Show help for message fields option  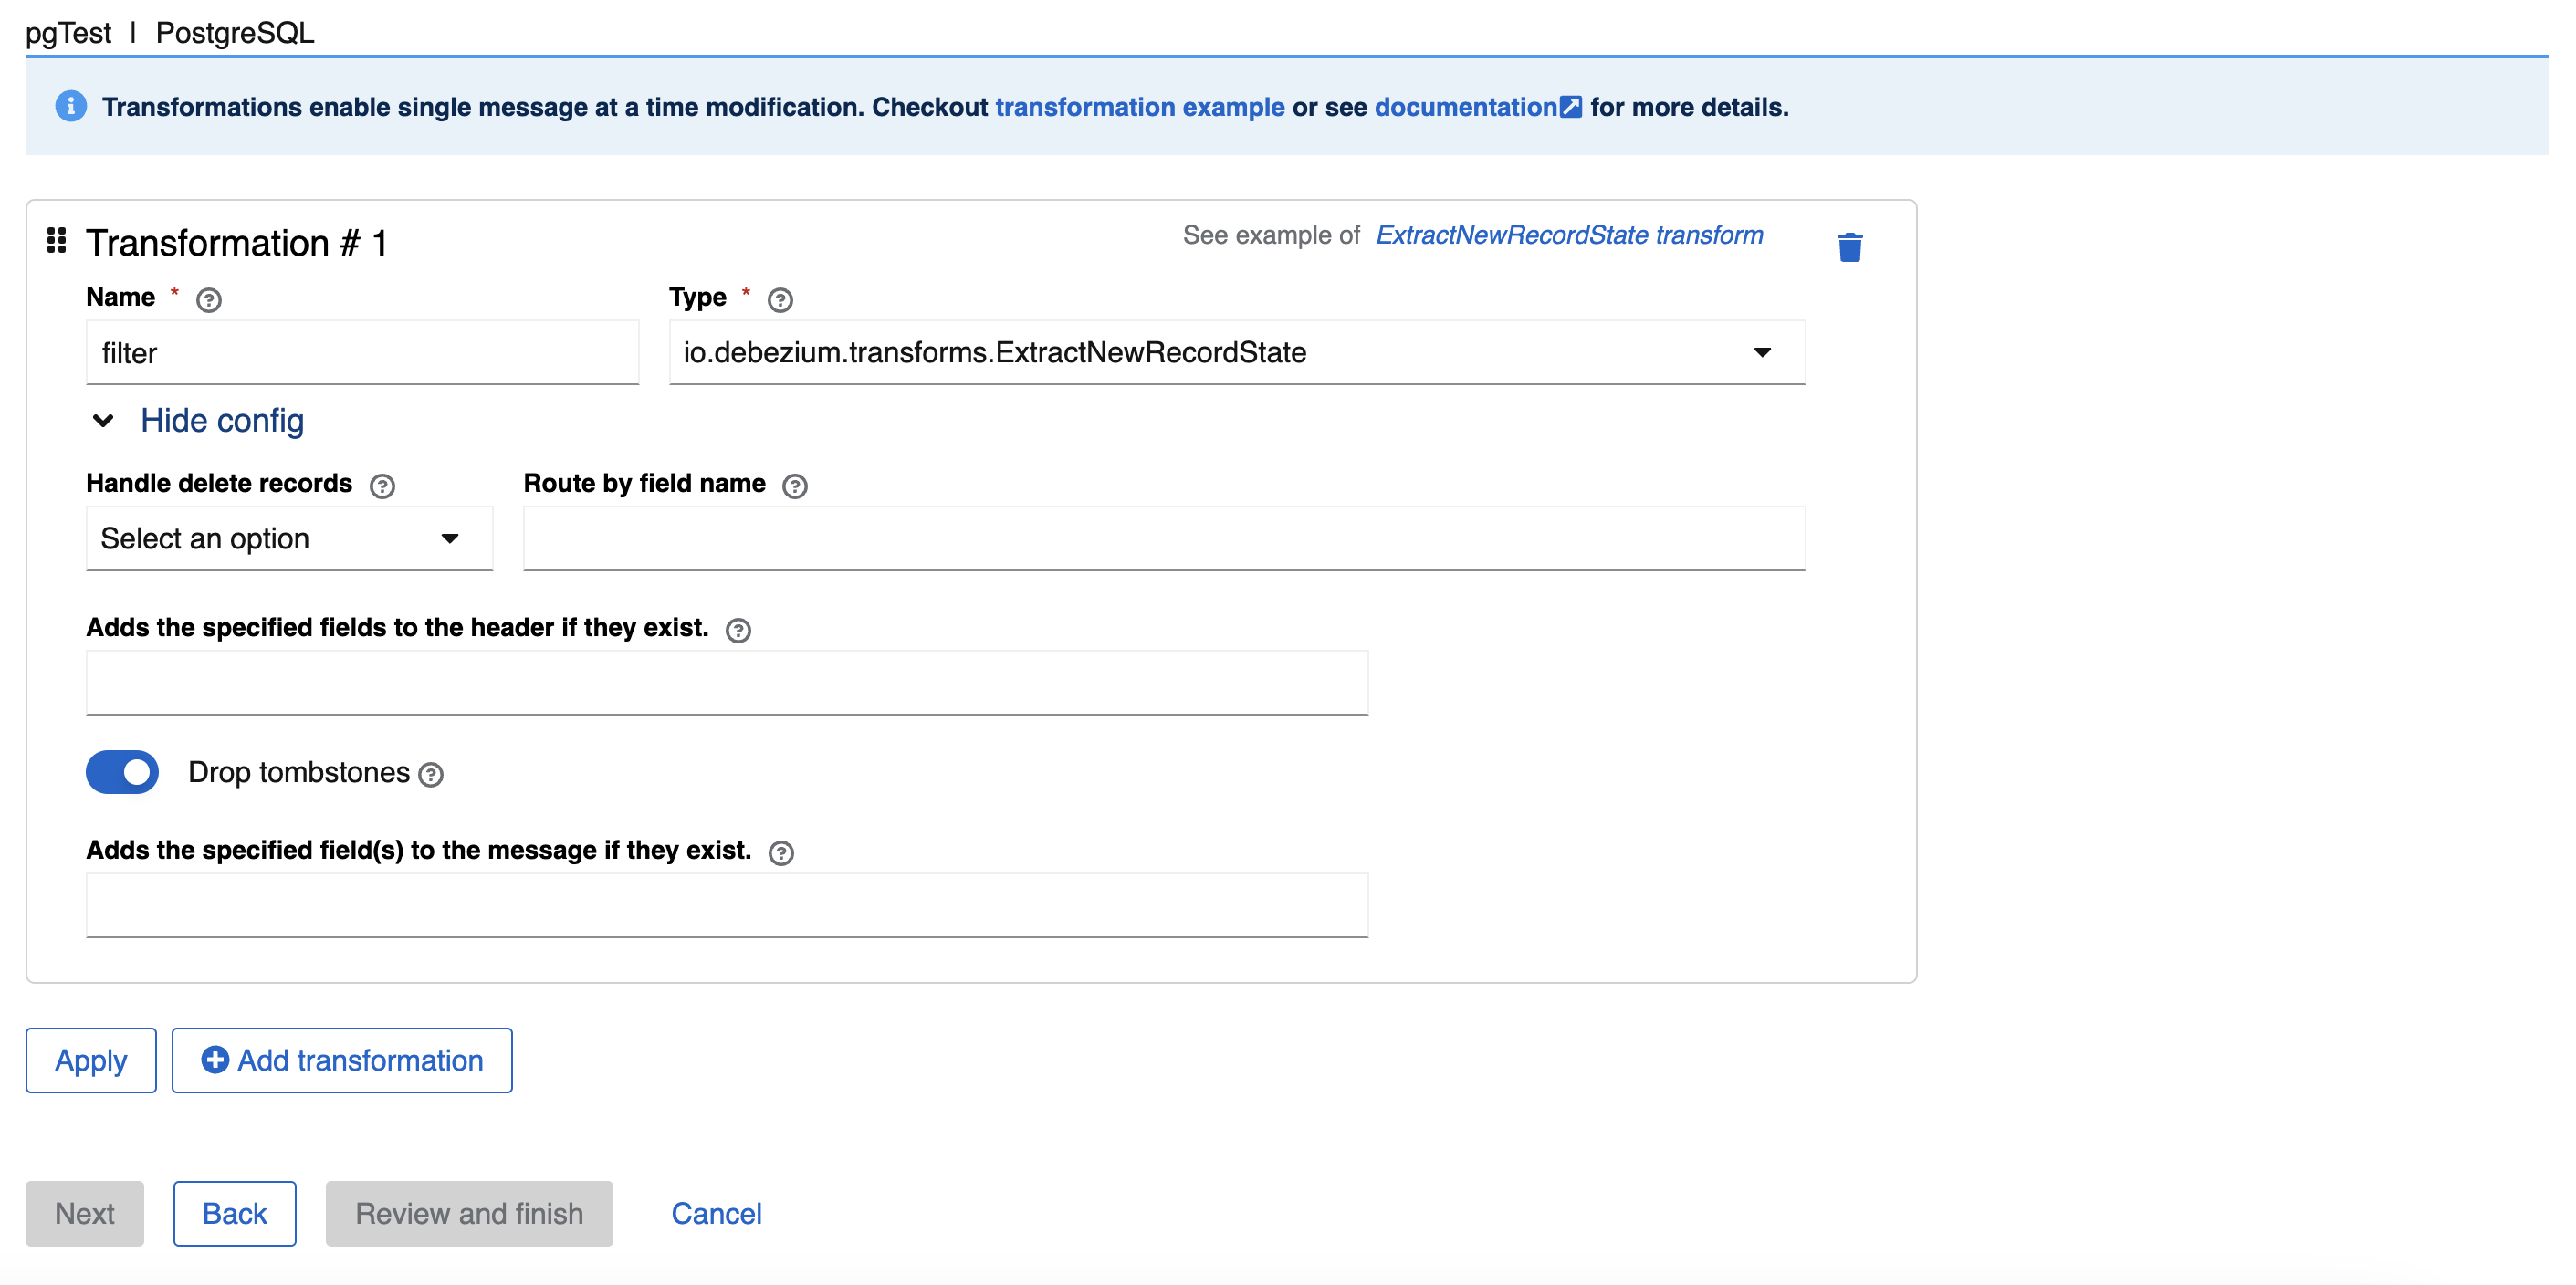coord(781,852)
